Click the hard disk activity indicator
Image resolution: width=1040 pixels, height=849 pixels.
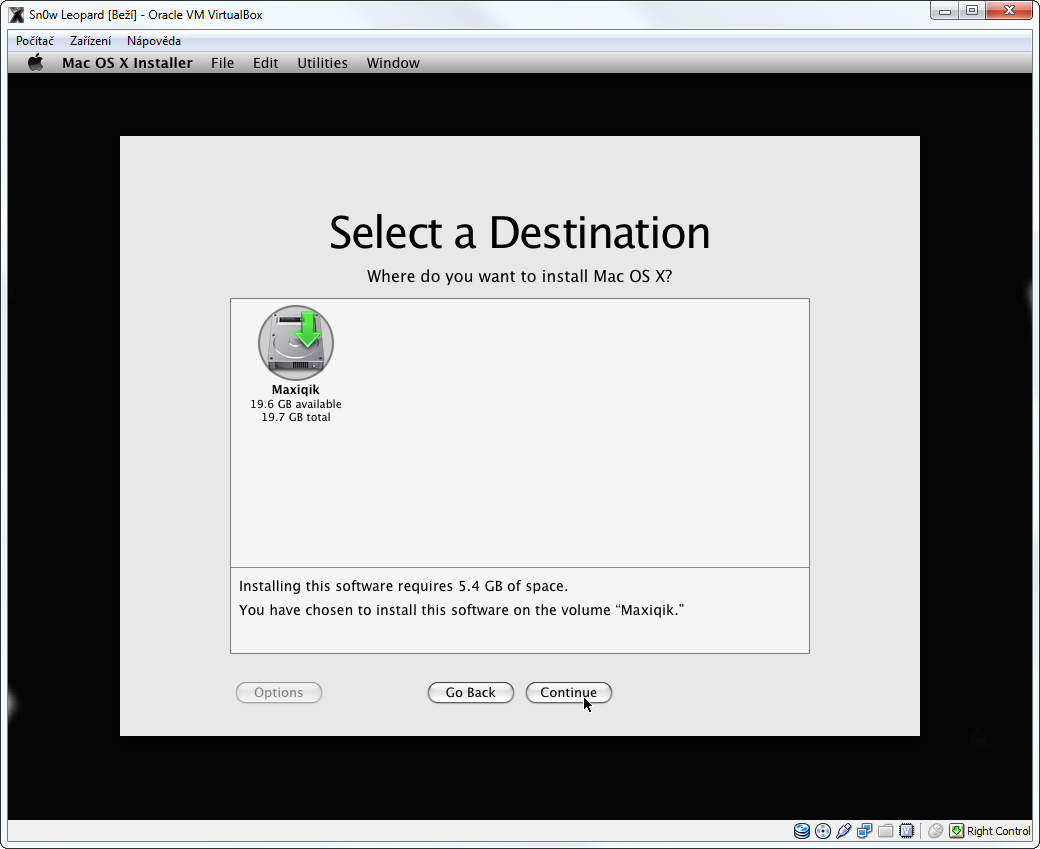pyautogui.click(x=801, y=830)
